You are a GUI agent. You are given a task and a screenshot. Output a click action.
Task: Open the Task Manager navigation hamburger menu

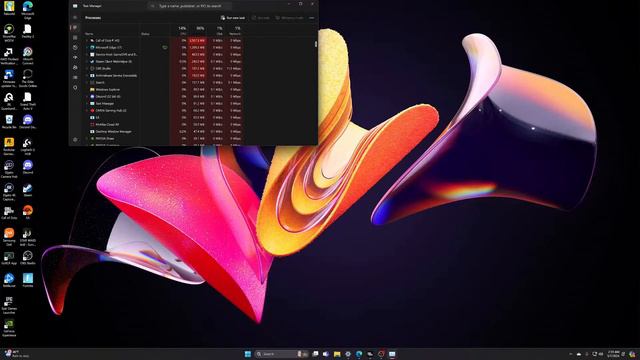coord(75,18)
